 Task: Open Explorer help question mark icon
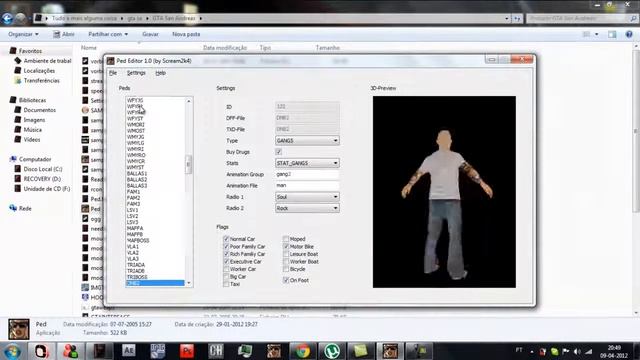point(629,34)
